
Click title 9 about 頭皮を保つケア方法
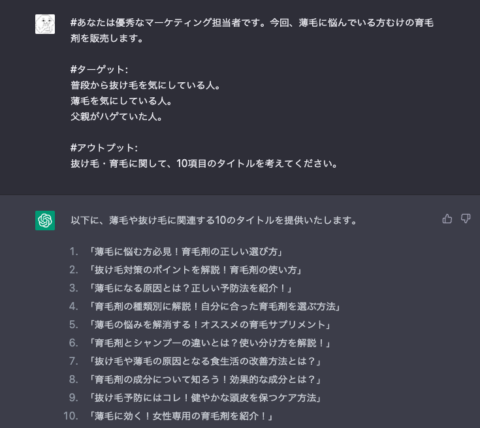point(205,398)
